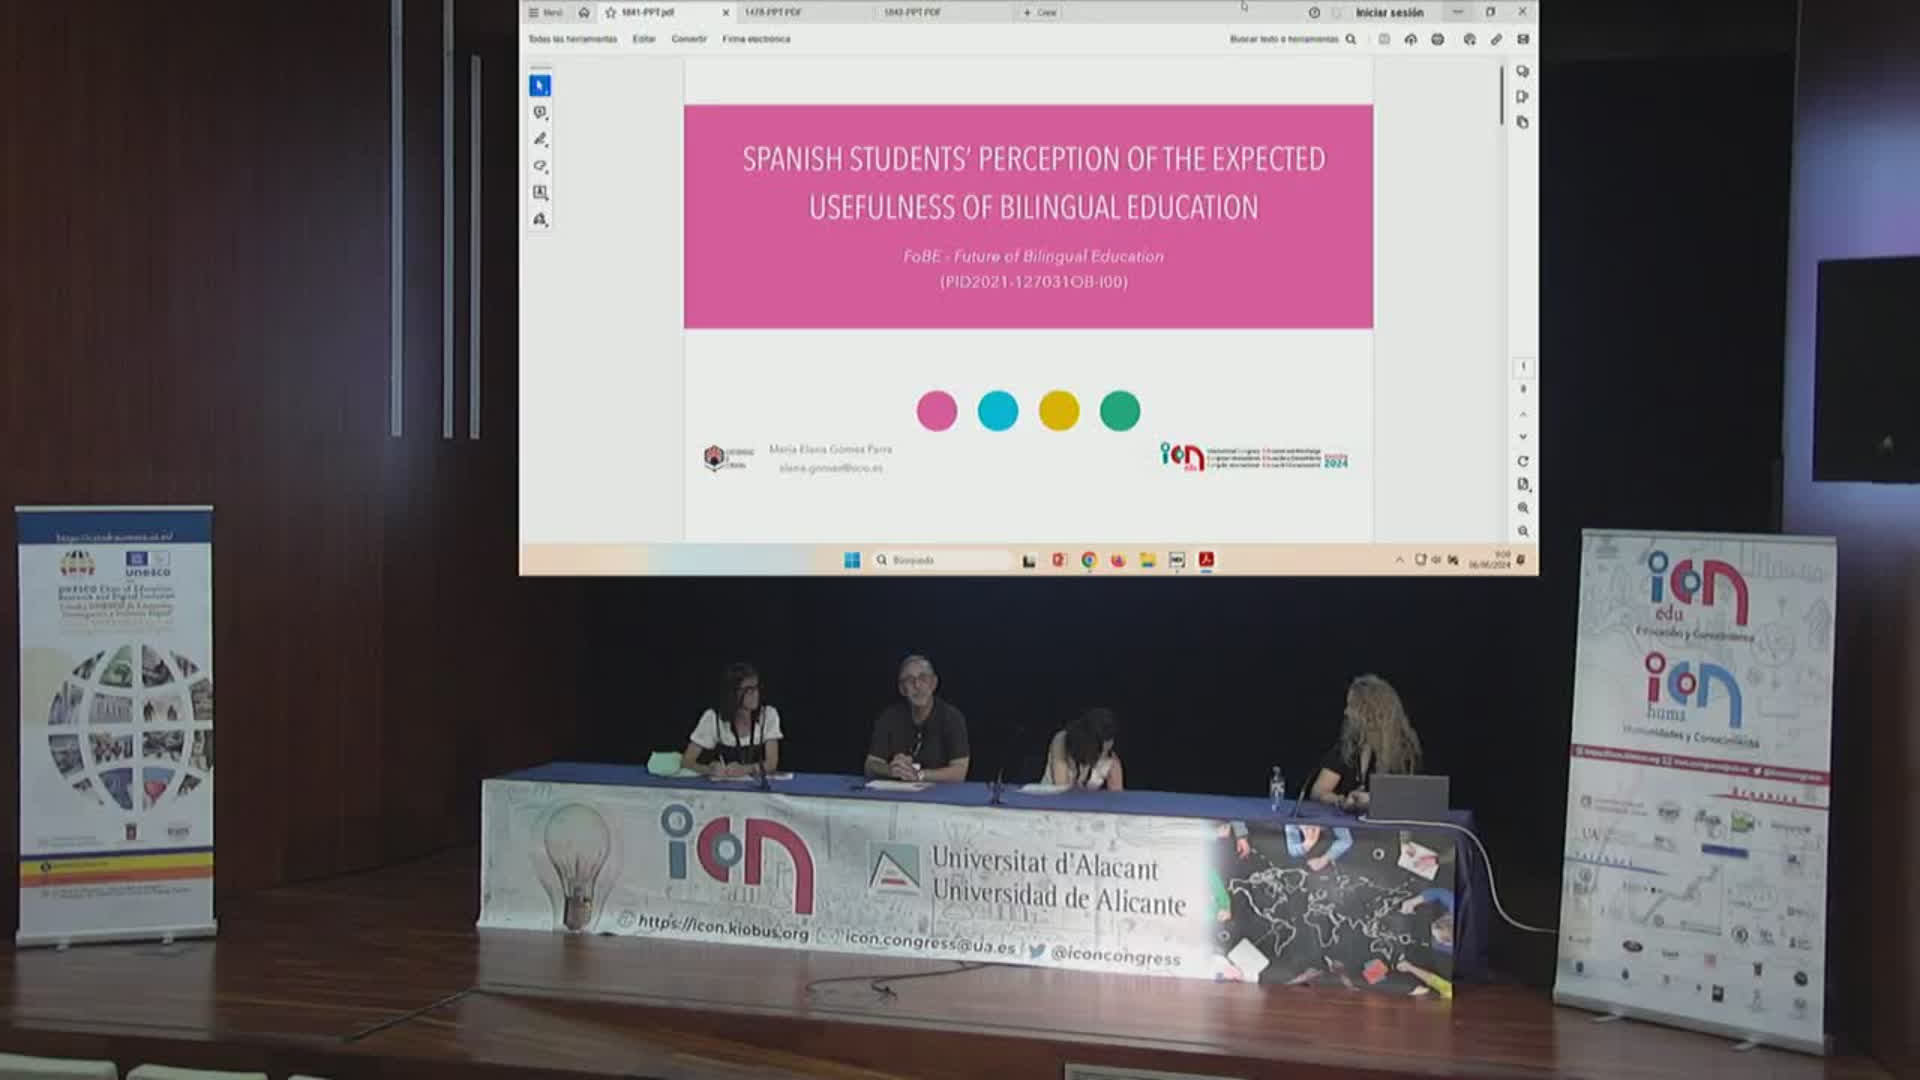Click the vertical scrollbar of the document

tap(1502, 96)
